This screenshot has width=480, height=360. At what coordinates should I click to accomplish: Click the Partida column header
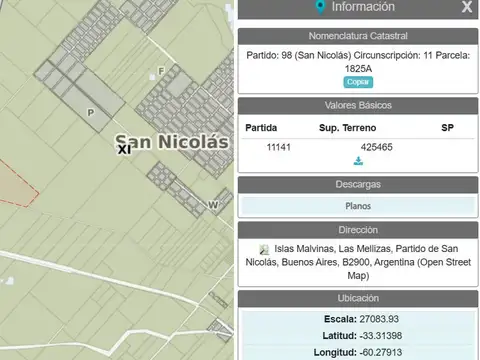(261, 128)
